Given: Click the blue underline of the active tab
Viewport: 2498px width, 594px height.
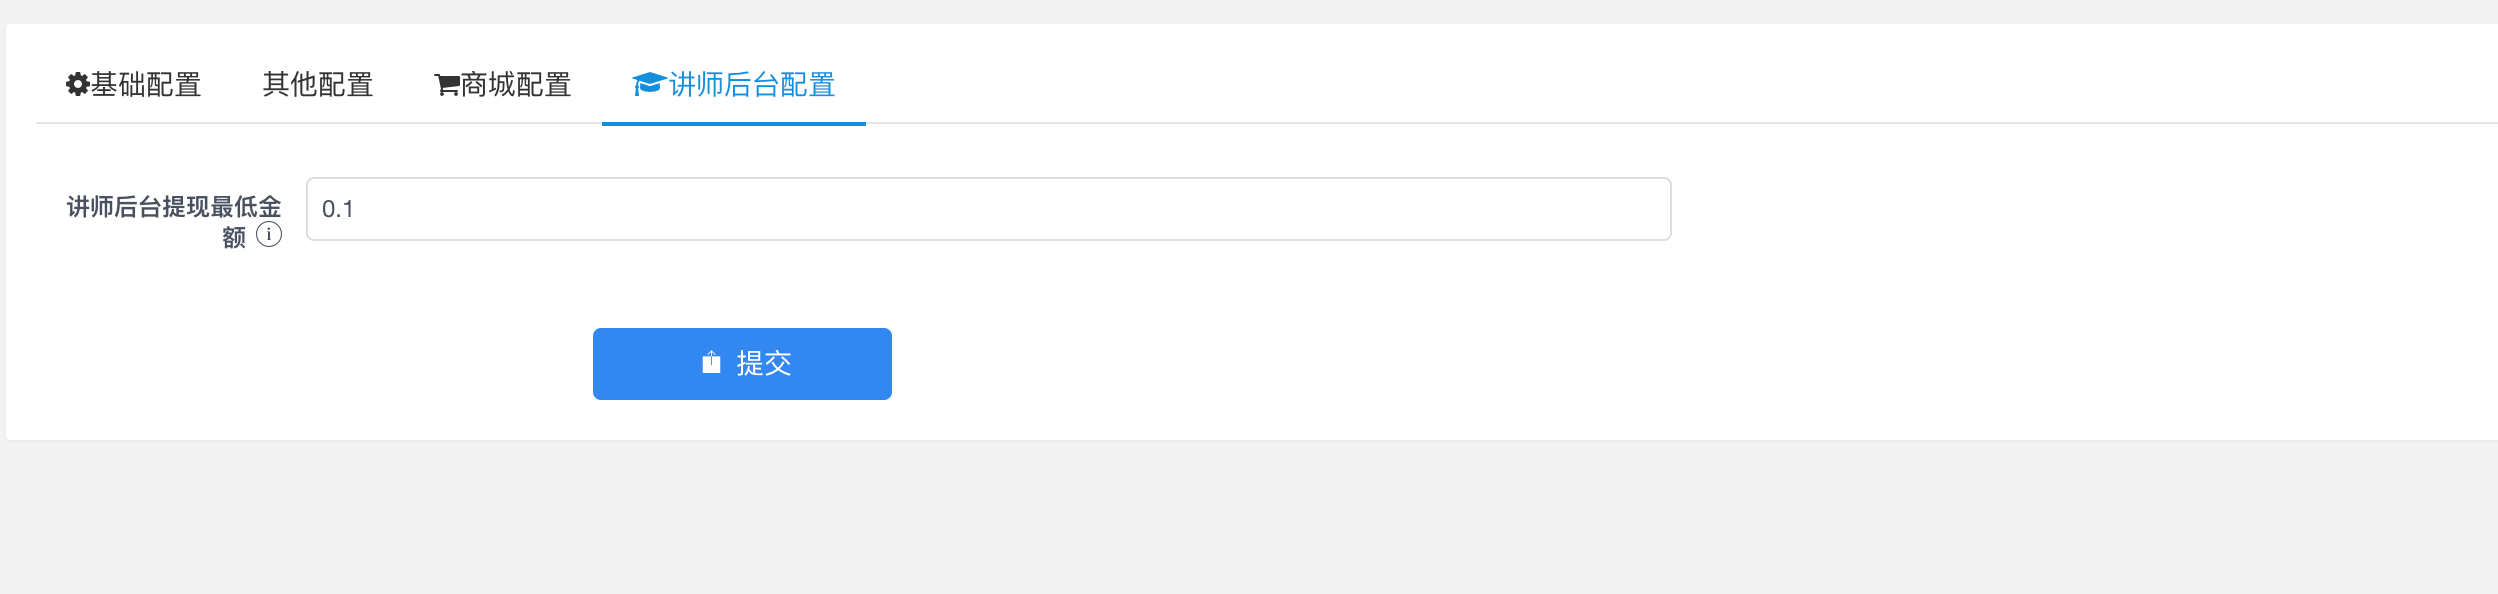Looking at the screenshot, I should click(x=734, y=124).
